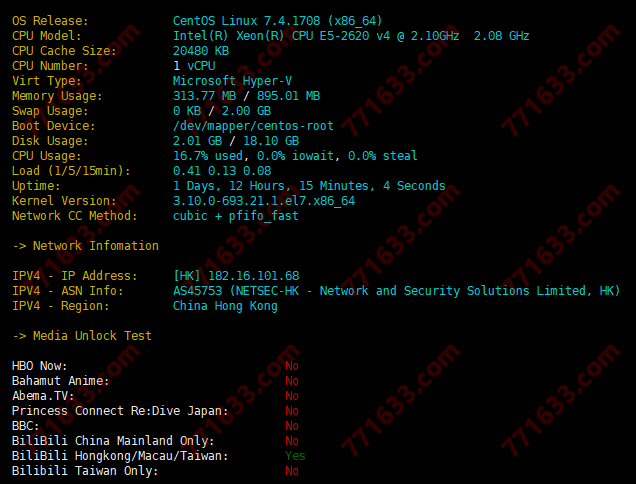Screen dimensions: 636x484
Task: Click the China Hong Kong region text
Action: coord(225,306)
